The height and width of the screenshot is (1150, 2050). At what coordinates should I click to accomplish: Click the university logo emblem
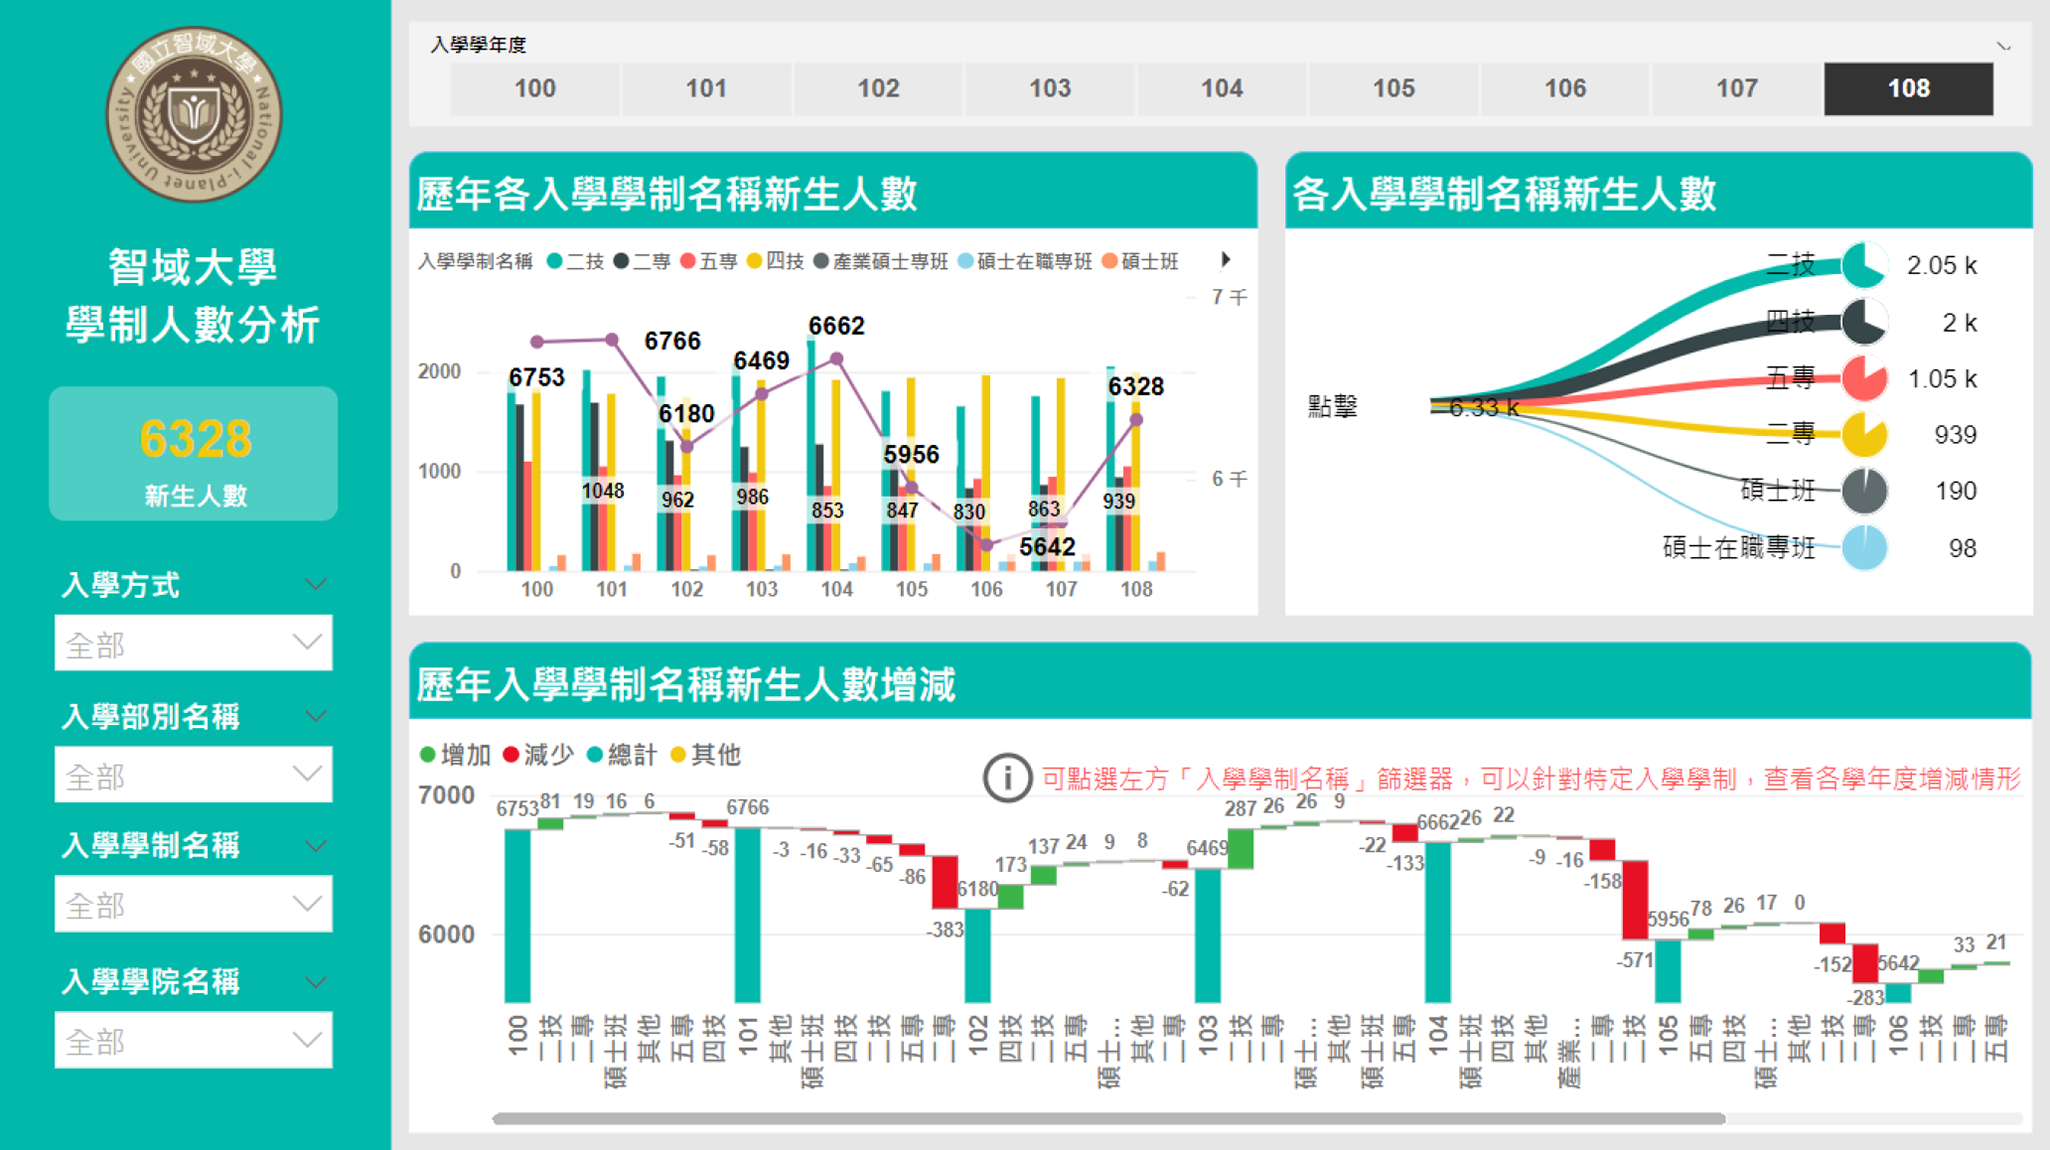[x=194, y=114]
